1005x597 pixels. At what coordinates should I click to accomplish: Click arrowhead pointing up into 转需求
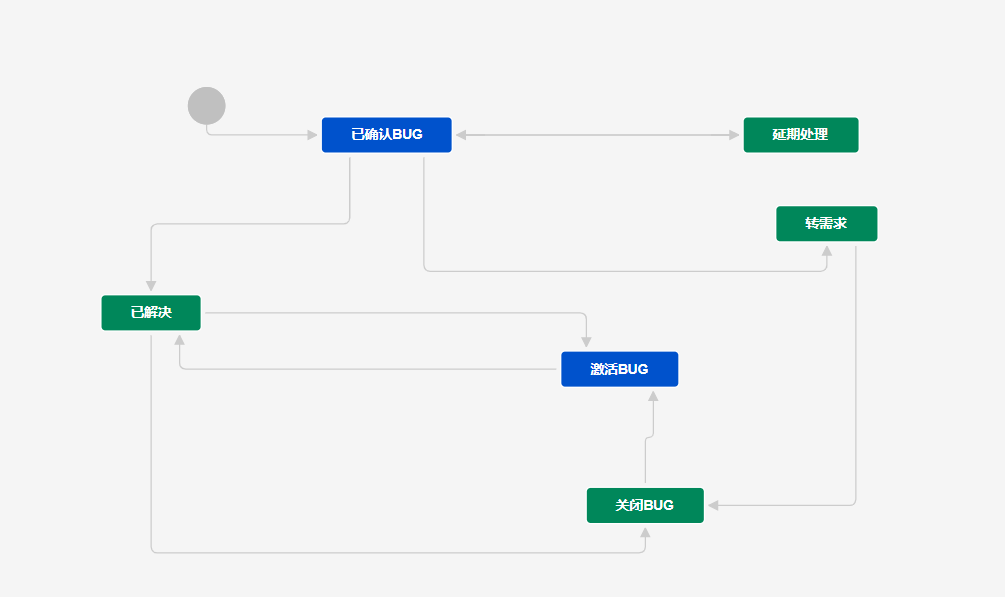coord(827,251)
